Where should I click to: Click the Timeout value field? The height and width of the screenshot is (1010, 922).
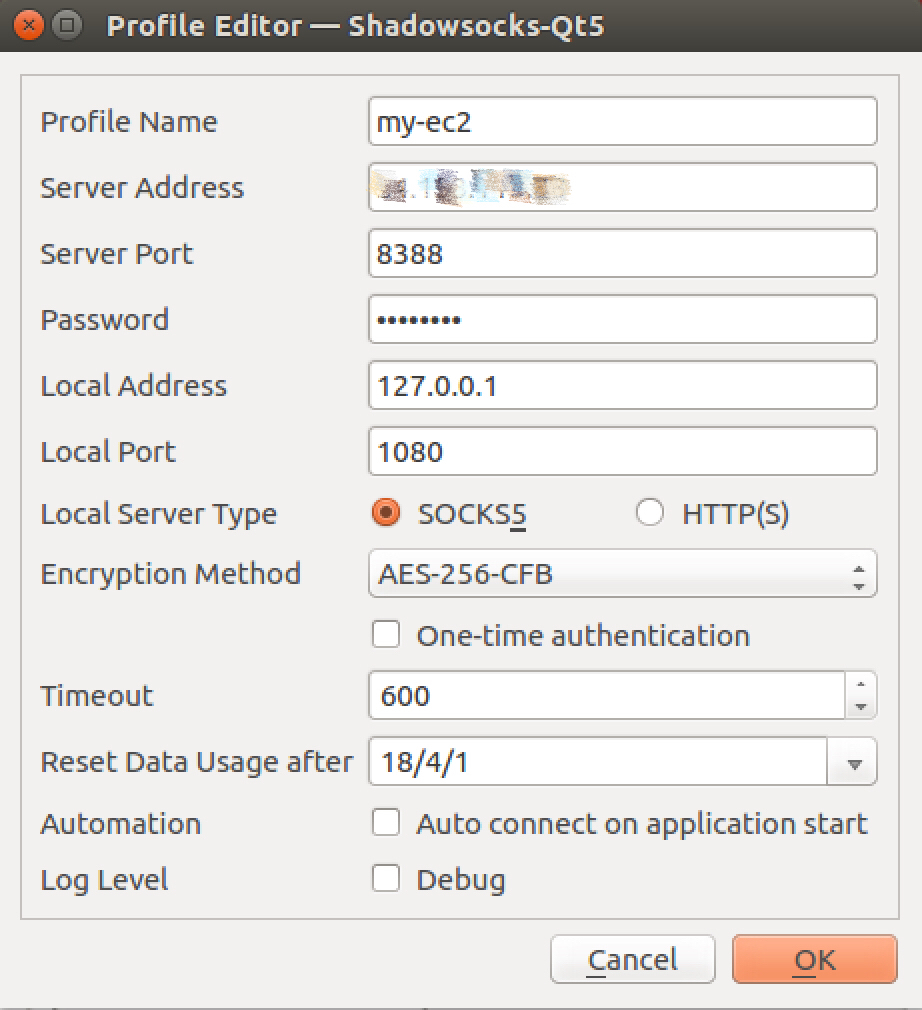click(x=607, y=696)
